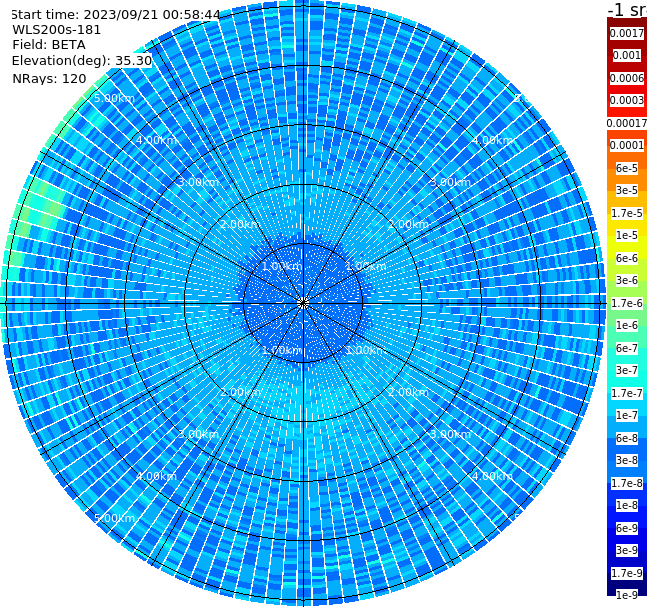Select the 2.00km ring label in the lower-right quadrant

coord(408,392)
